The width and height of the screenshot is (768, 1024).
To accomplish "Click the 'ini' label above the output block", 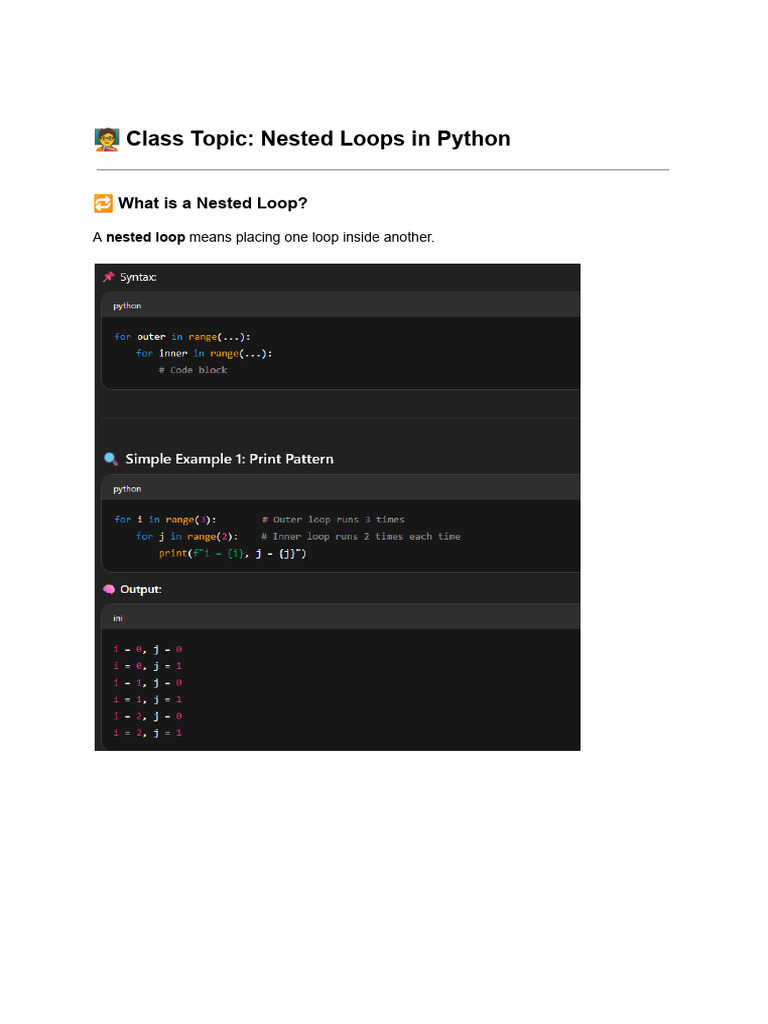I will [118, 618].
